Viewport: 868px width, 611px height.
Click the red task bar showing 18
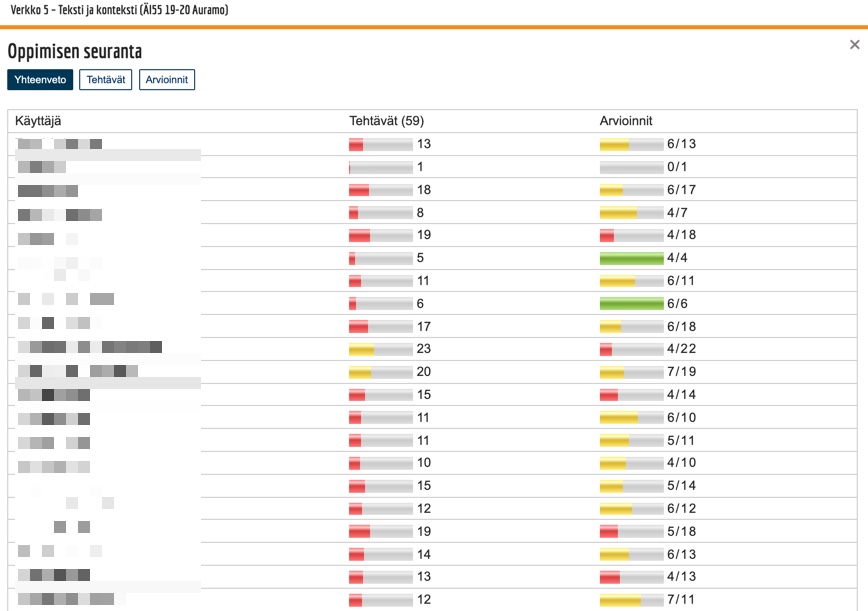click(x=380, y=190)
